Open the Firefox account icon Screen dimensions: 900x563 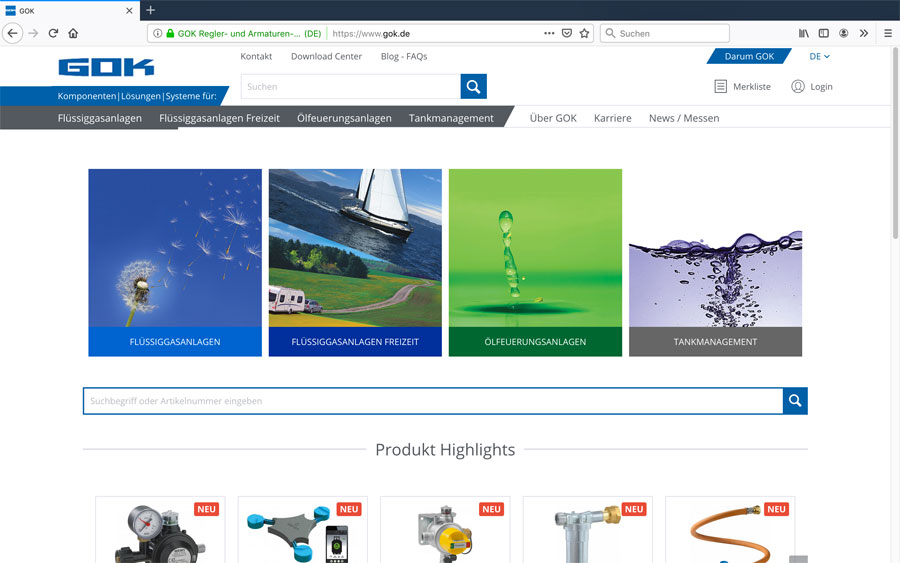coord(844,33)
